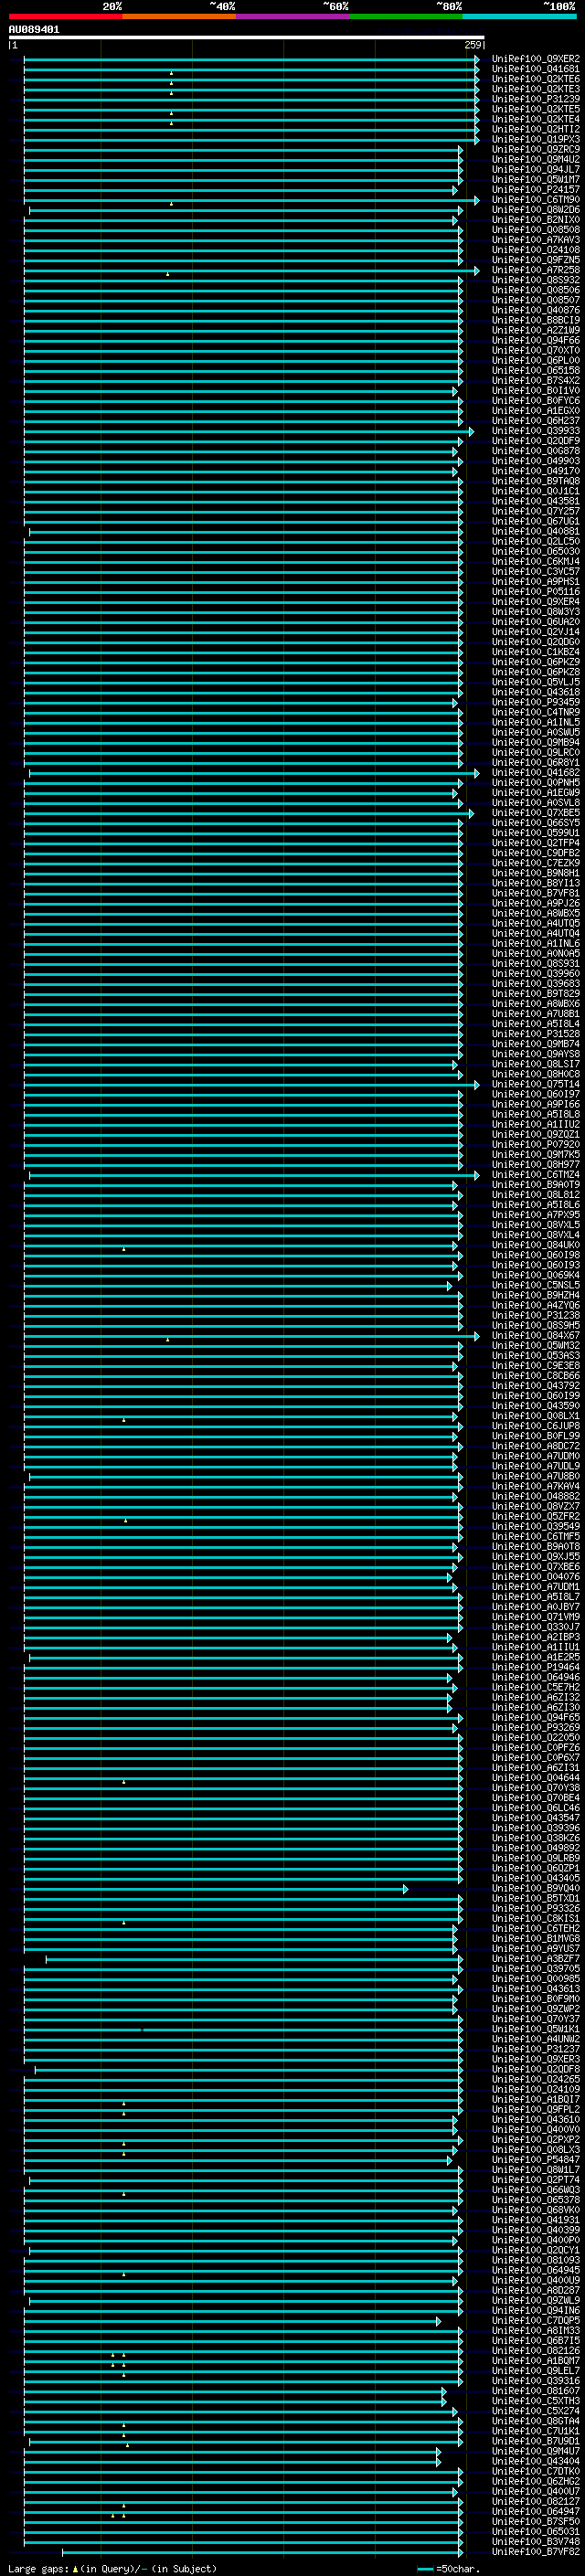Select label UniRef100_C5XTH3
The image size is (585, 2576).
pyautogui.click(x=536, y=2401)
